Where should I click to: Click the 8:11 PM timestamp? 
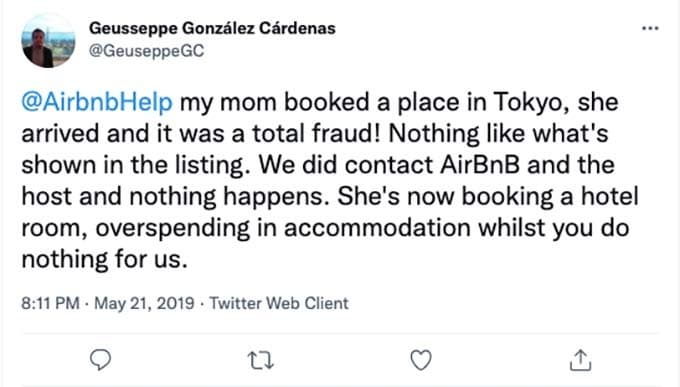[x=50, y=303]
